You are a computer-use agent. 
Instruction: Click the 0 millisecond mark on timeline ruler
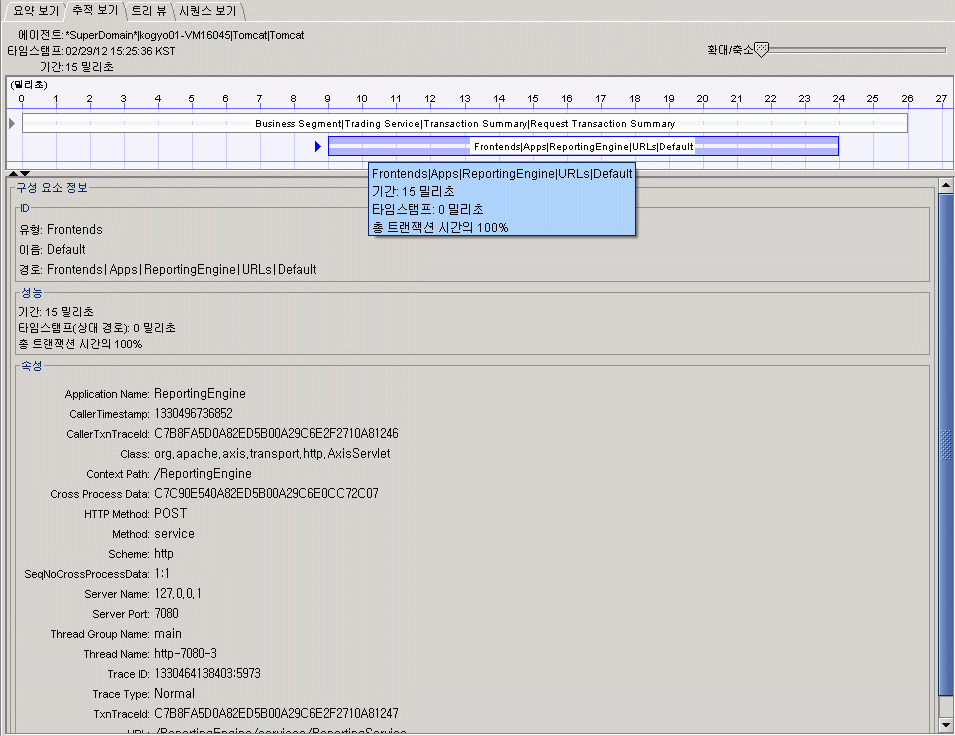pos(21,99)
